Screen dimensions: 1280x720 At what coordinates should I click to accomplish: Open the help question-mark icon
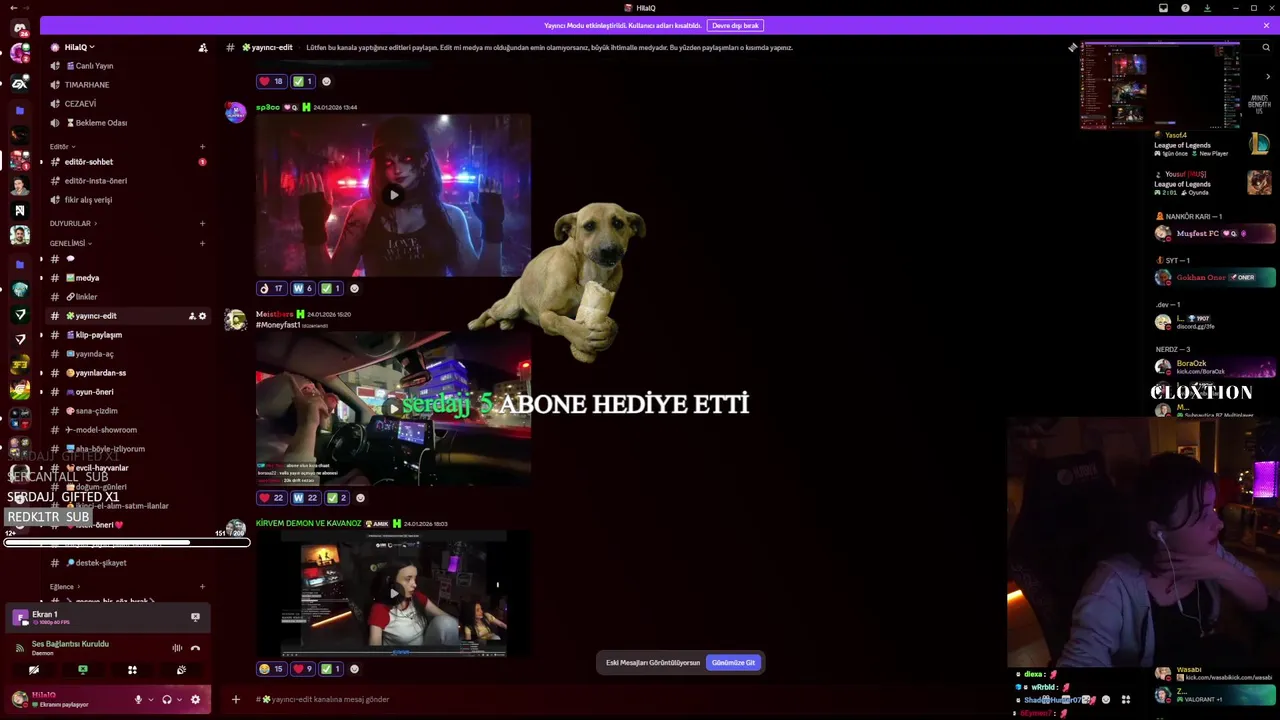click(x=1185, y=8)
